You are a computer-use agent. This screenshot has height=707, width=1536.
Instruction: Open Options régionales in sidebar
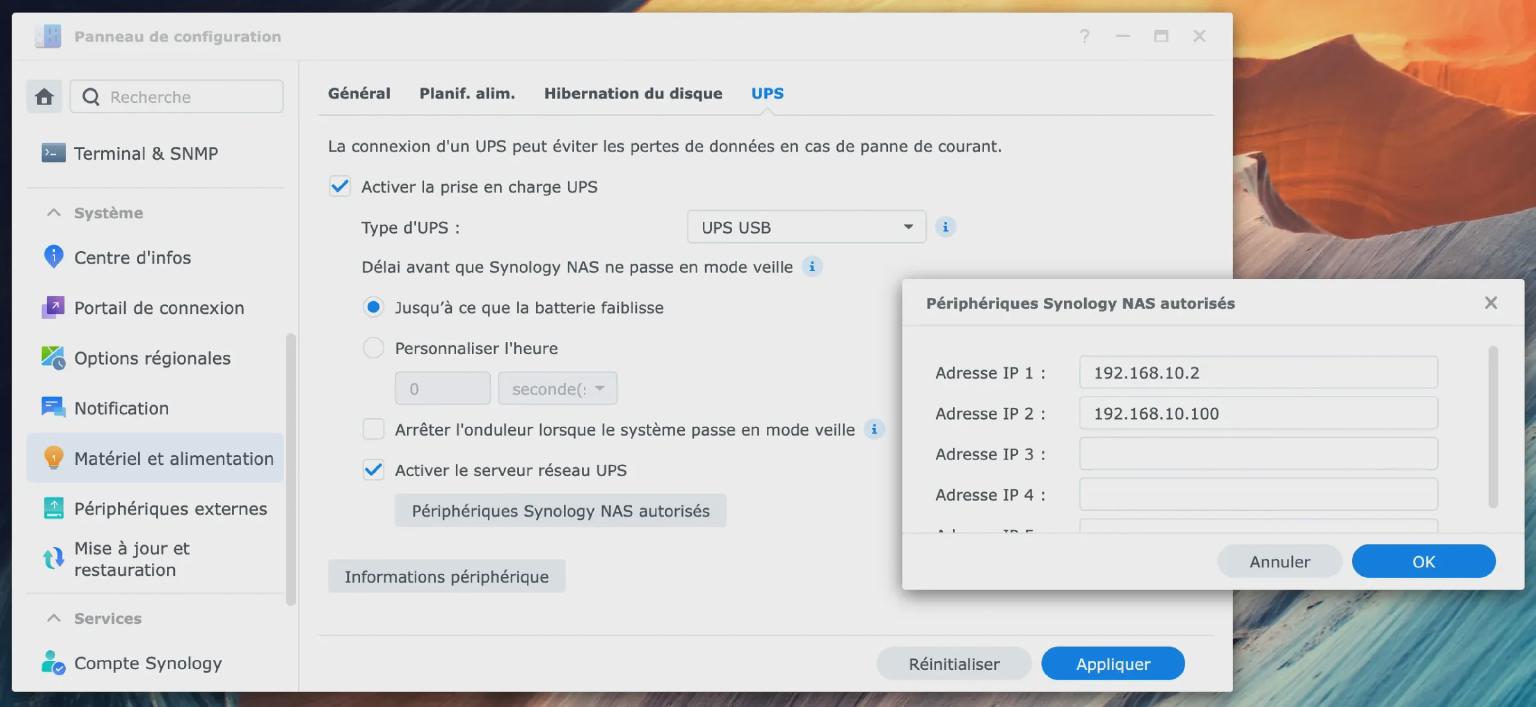click(x=152, y=358)
